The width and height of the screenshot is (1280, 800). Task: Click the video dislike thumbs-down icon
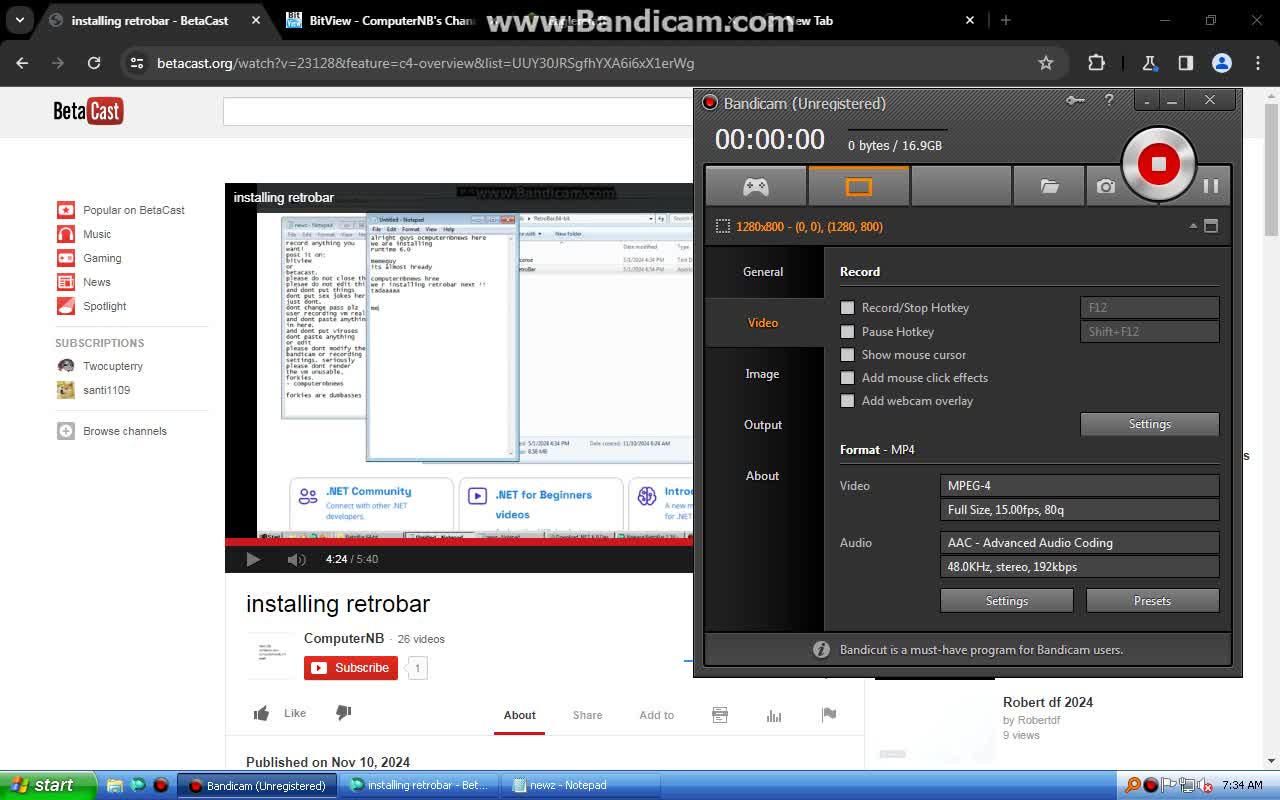coord(343,713)
